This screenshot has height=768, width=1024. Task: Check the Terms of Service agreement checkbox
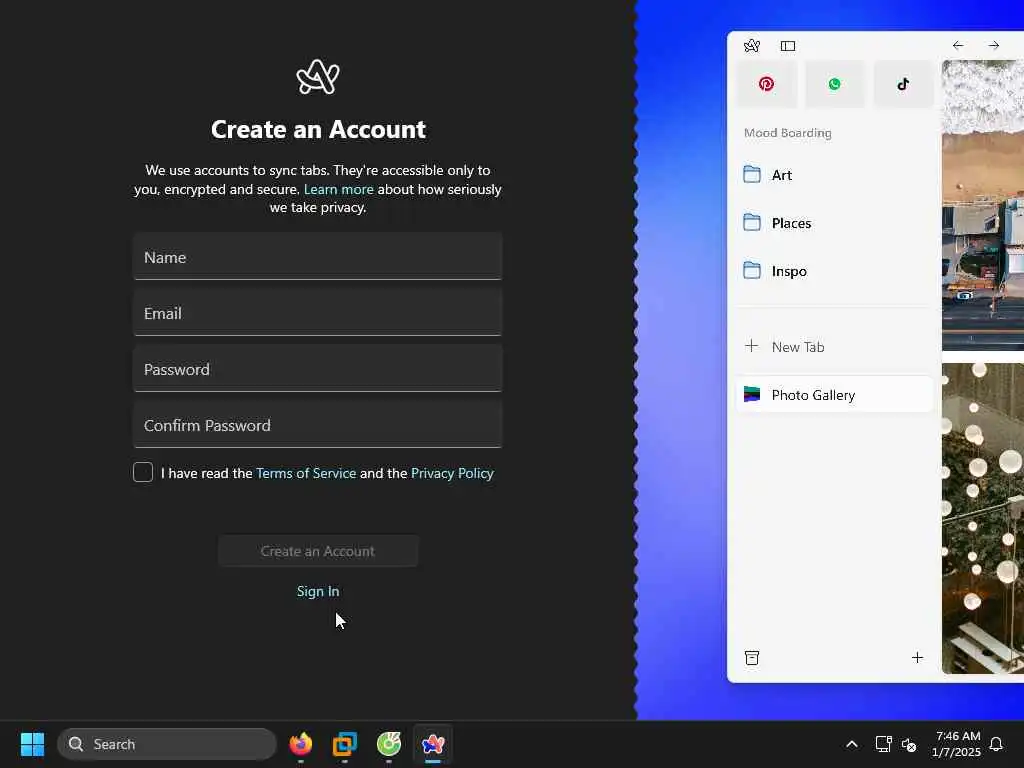coord(143,472)
